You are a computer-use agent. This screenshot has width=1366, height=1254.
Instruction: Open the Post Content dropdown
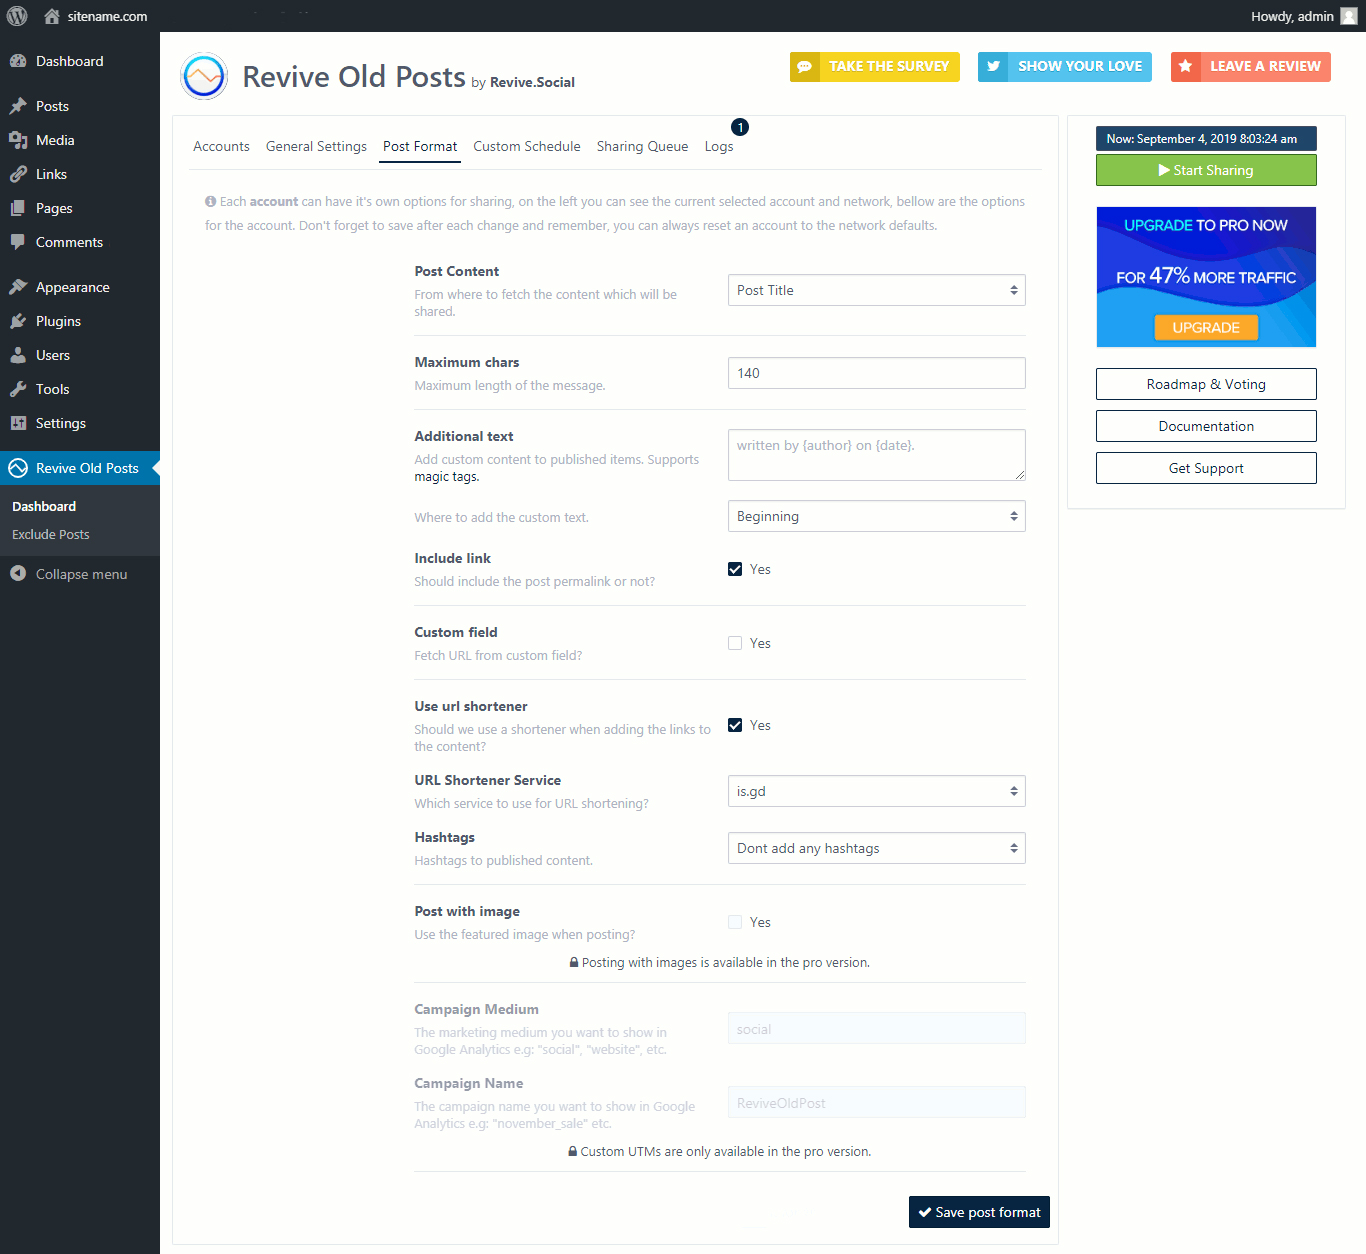[877, 290]
